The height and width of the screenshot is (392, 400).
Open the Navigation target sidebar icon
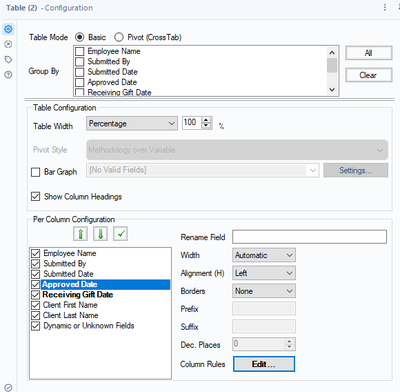[x=8, y=44]
